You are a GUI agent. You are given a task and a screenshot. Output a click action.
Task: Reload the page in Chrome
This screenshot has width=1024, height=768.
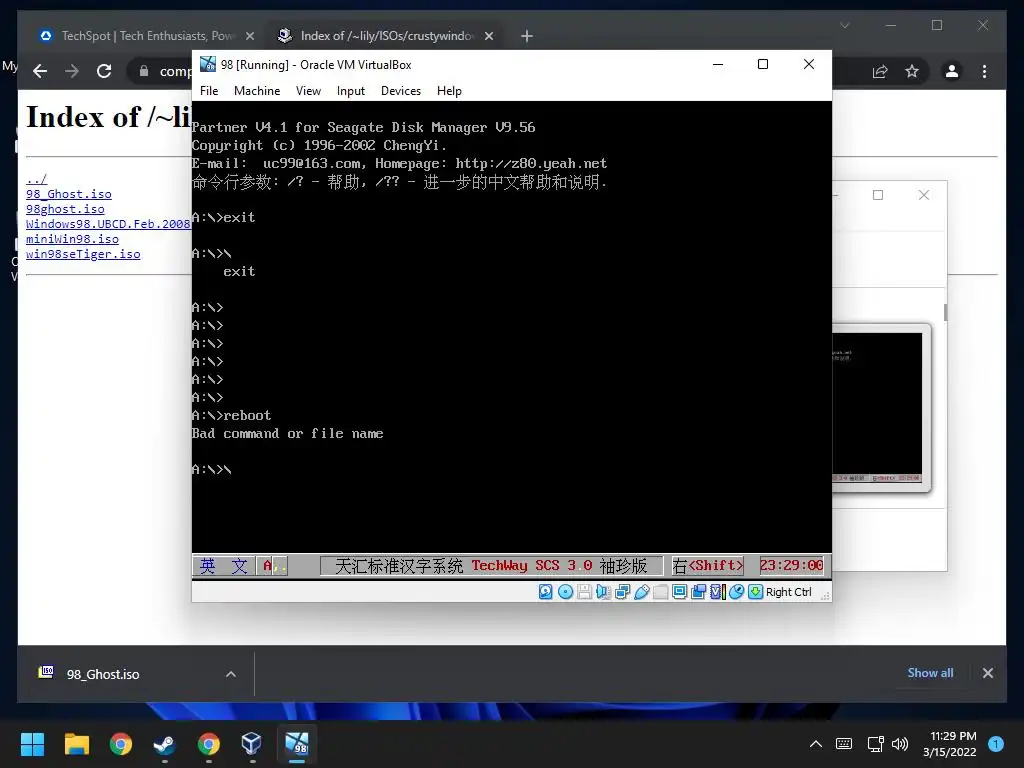[104, 71]
